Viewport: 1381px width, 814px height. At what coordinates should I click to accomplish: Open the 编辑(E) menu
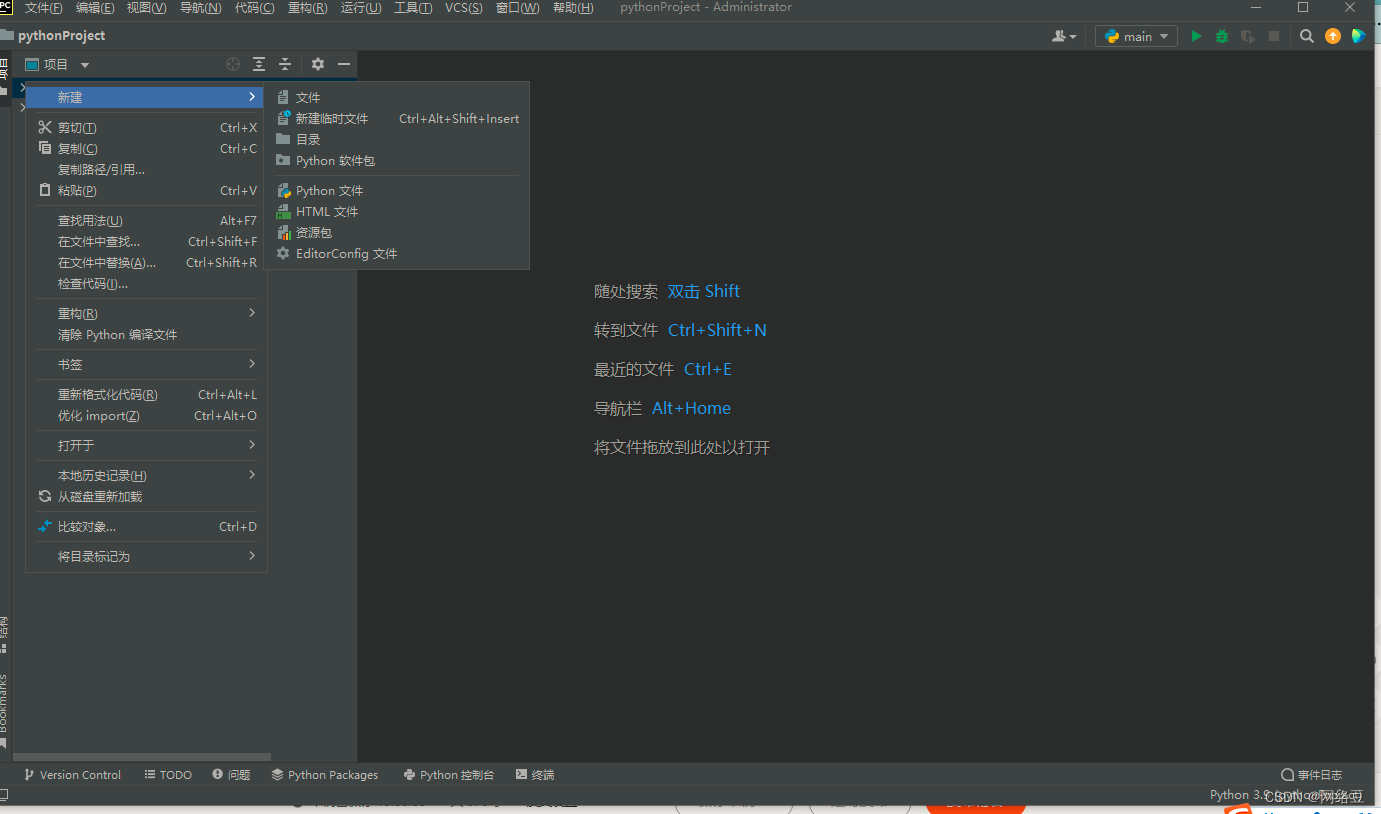(x=95, y=8)
